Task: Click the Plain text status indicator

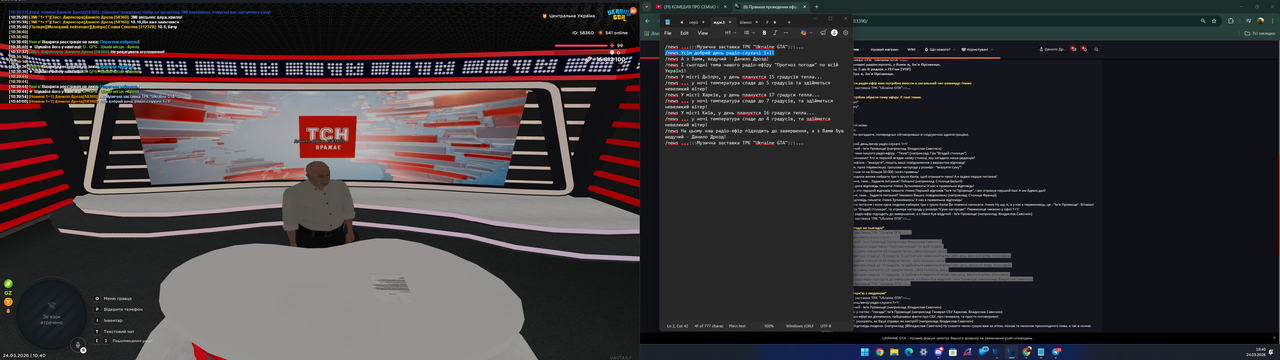Action: 737,326
